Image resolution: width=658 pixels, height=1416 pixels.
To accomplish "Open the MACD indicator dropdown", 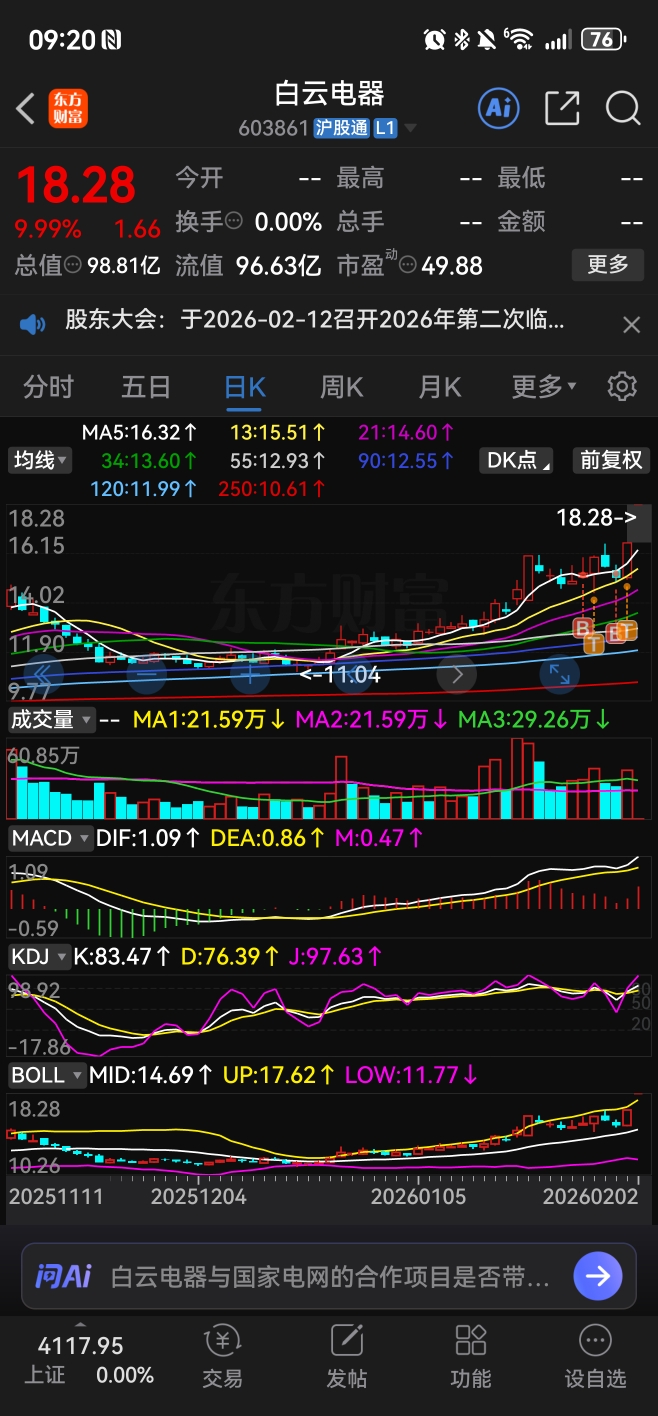I will (x=50, y=838).
